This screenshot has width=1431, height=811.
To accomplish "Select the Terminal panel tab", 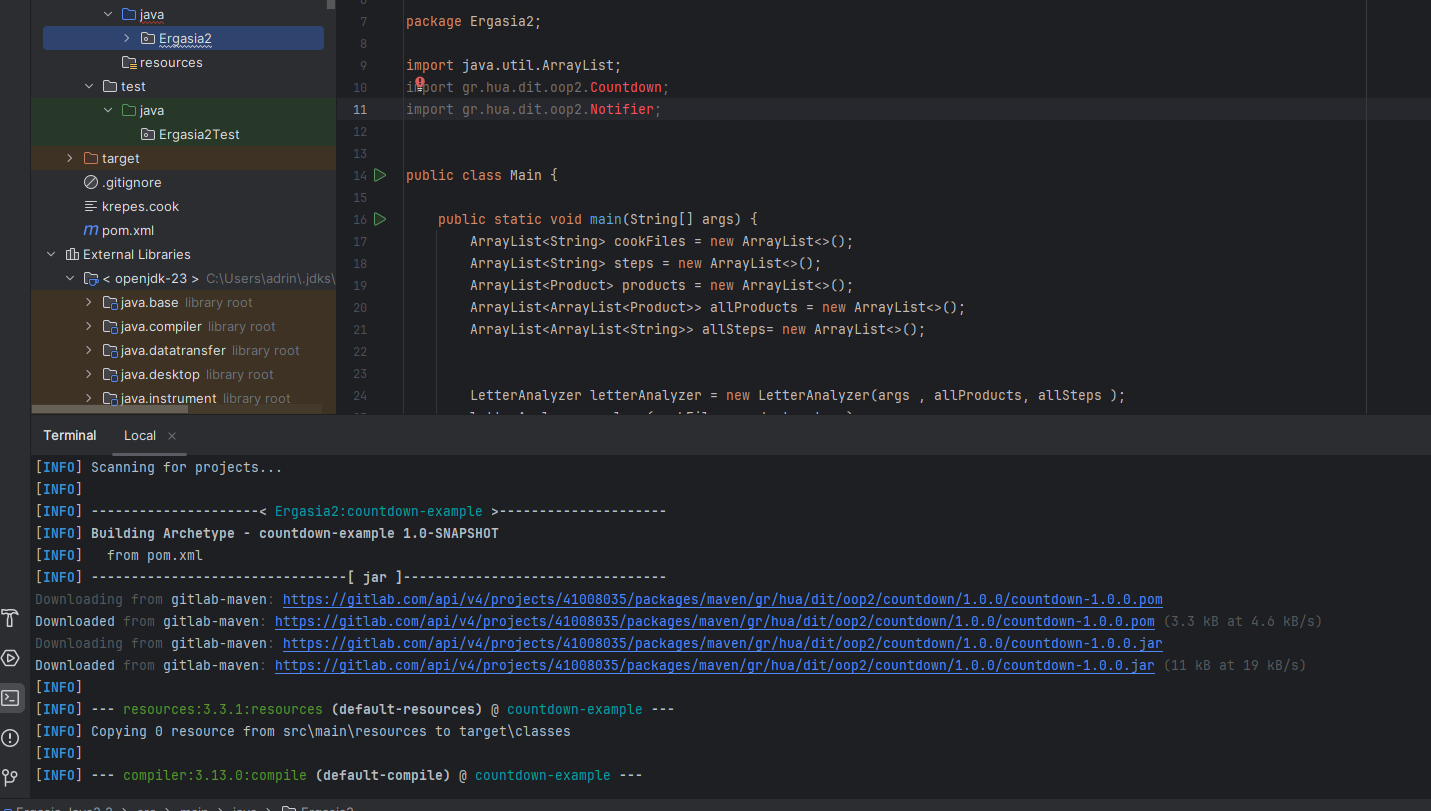I will [x=70, y=435].
